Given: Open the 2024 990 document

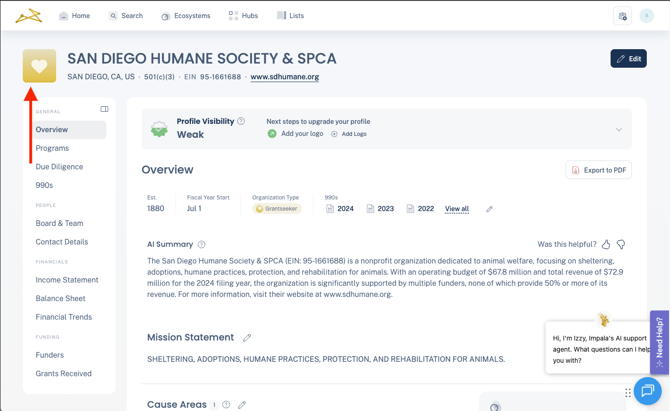Looking at the screenshot, I should [340, 209].
